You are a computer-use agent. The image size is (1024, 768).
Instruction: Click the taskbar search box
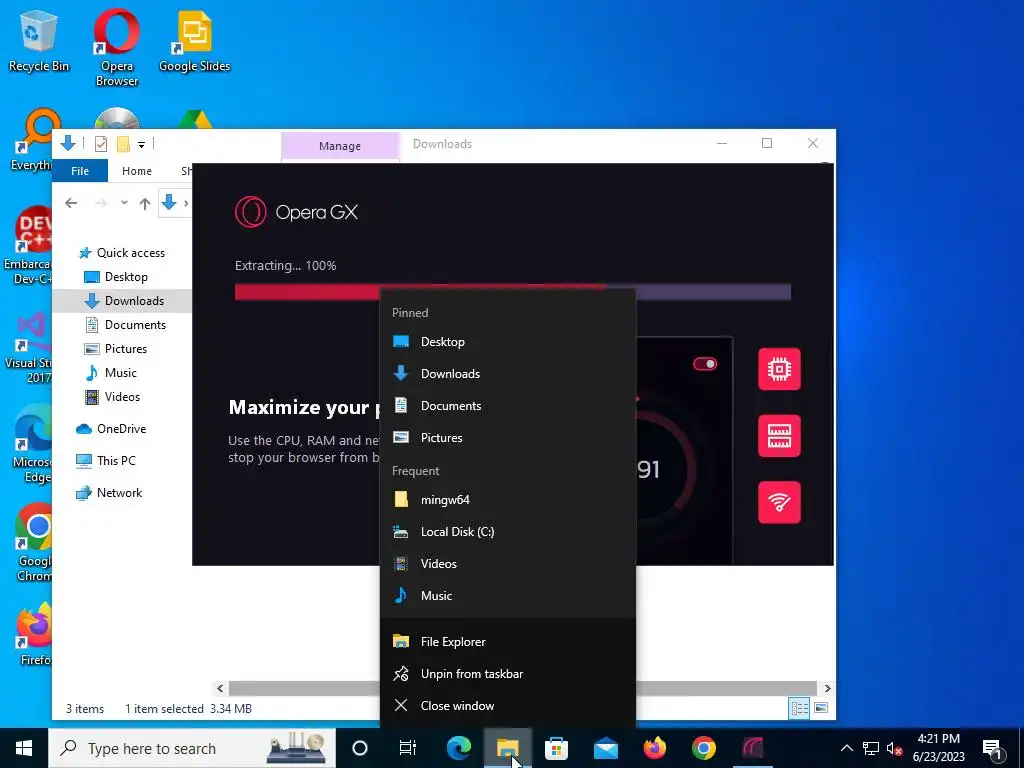[192, 748]
